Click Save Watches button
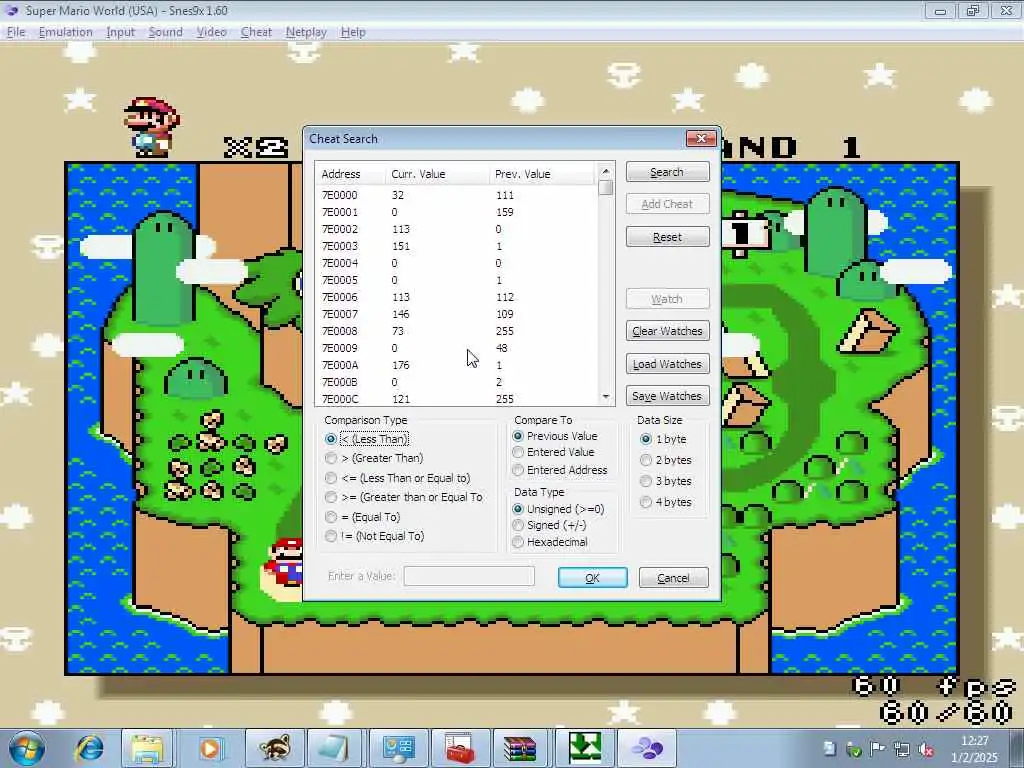This screenshot has width=1024, height=768. click(x=667, y=396)
